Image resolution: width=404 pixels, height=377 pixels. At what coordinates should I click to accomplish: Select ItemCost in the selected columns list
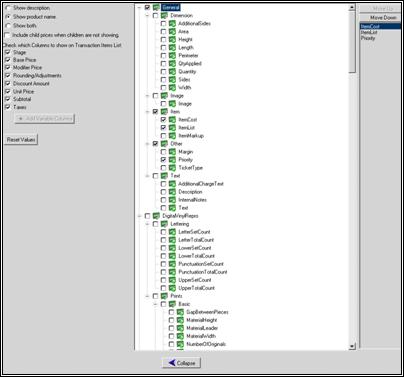[x=380, y=26]
